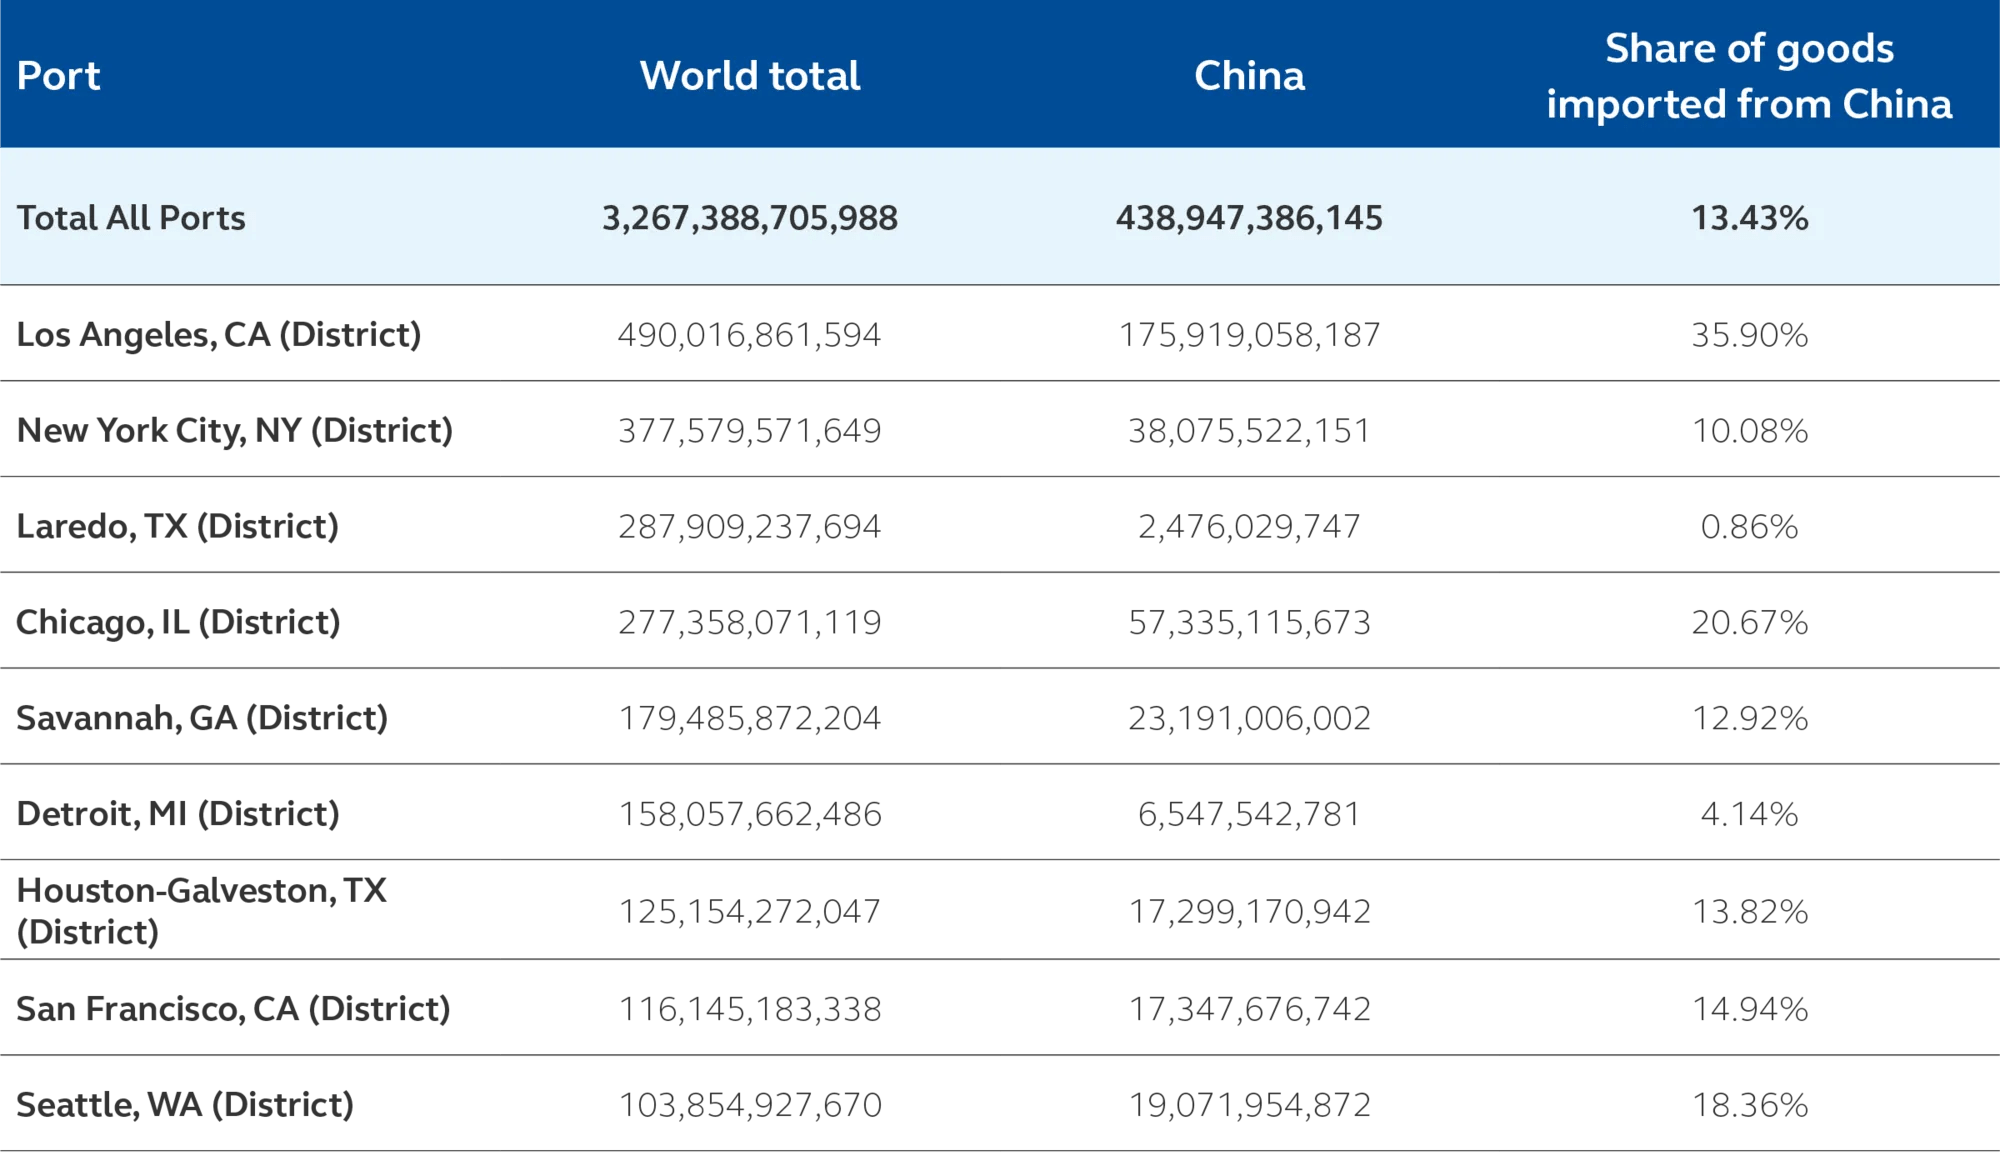Select the 'Savannah, GA (District)' row label
Image resolution: width=2000 pixels, height=1156 pixels.
click(202, 718)
